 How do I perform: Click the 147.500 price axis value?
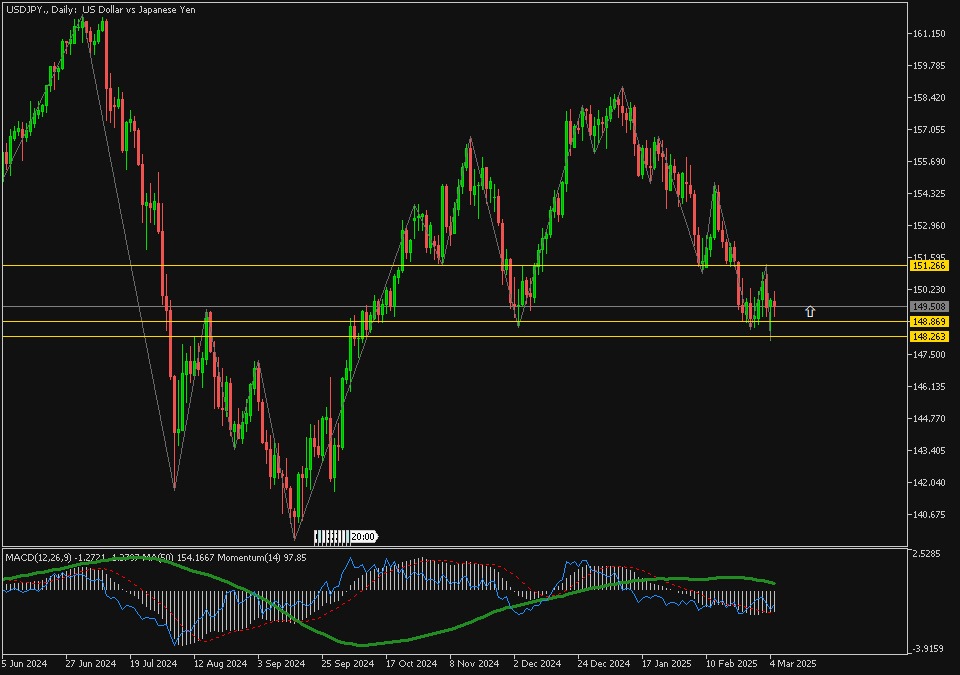point(929,355)
